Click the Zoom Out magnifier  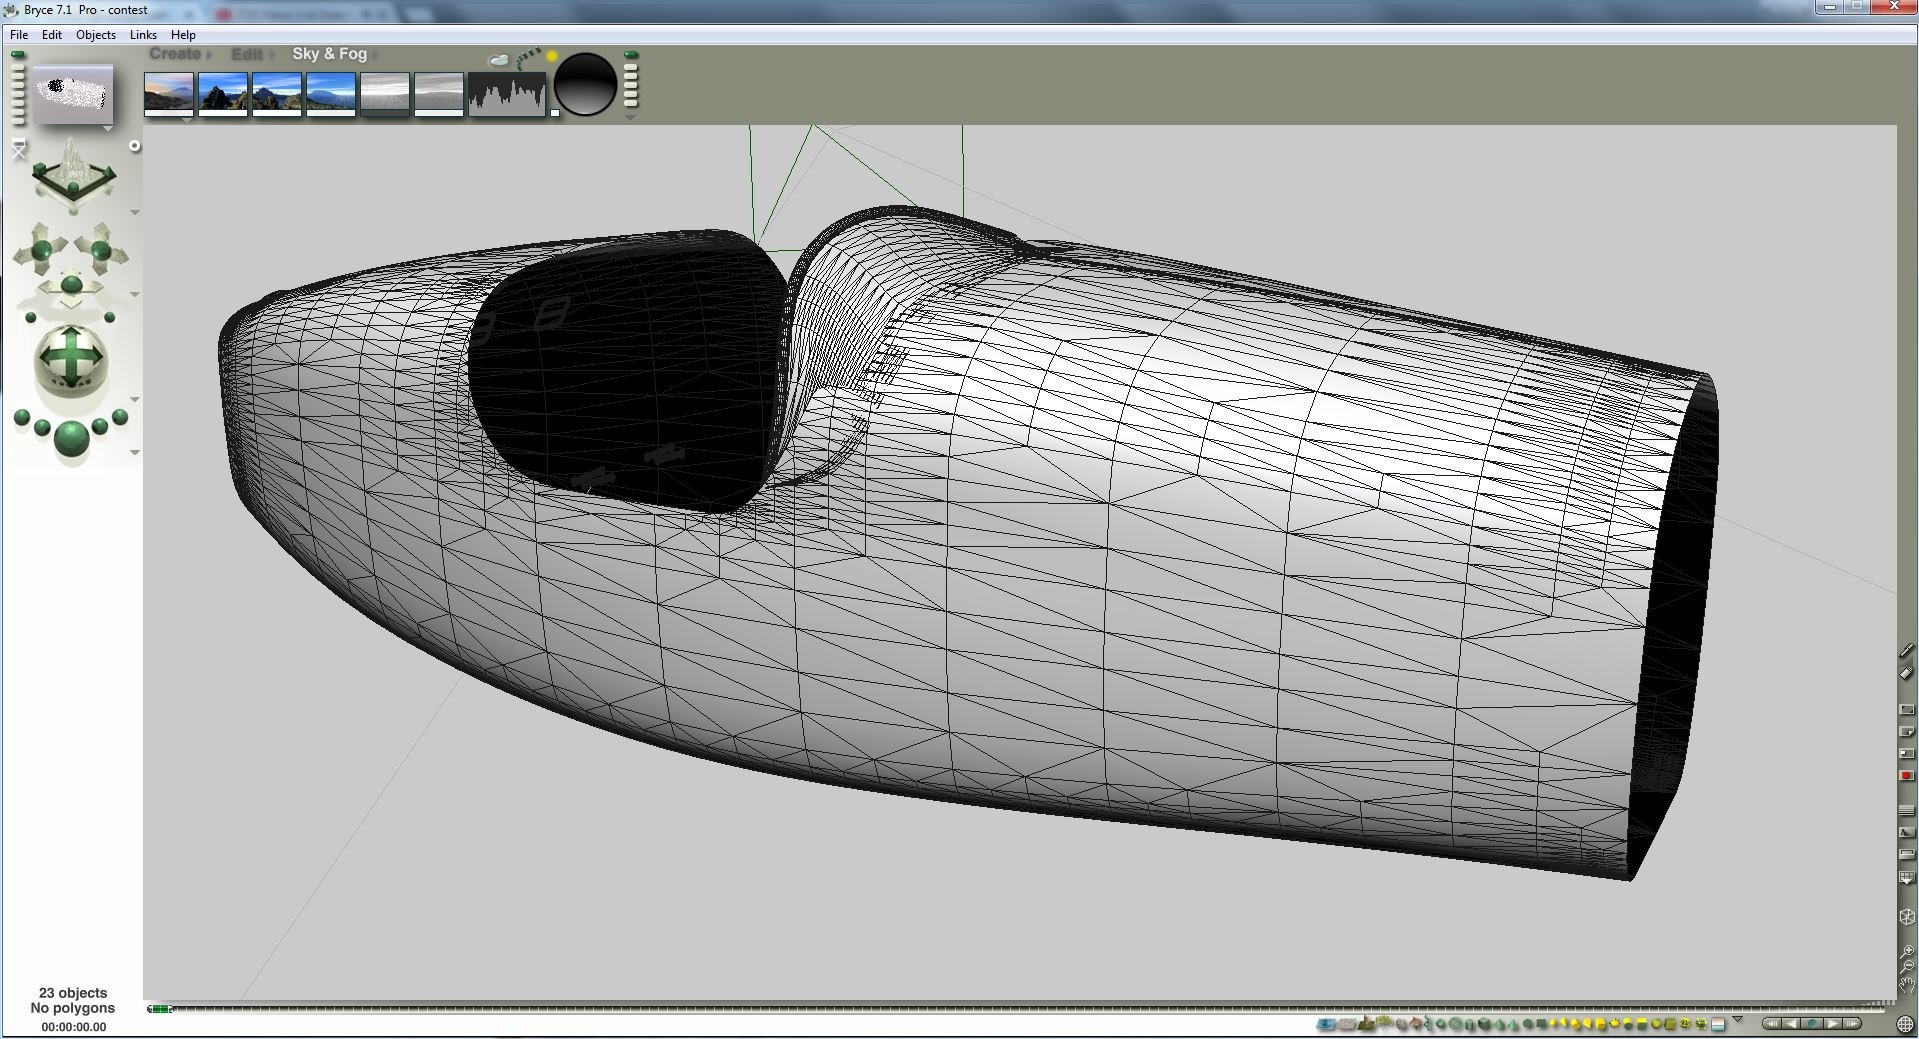(1907, 967)
